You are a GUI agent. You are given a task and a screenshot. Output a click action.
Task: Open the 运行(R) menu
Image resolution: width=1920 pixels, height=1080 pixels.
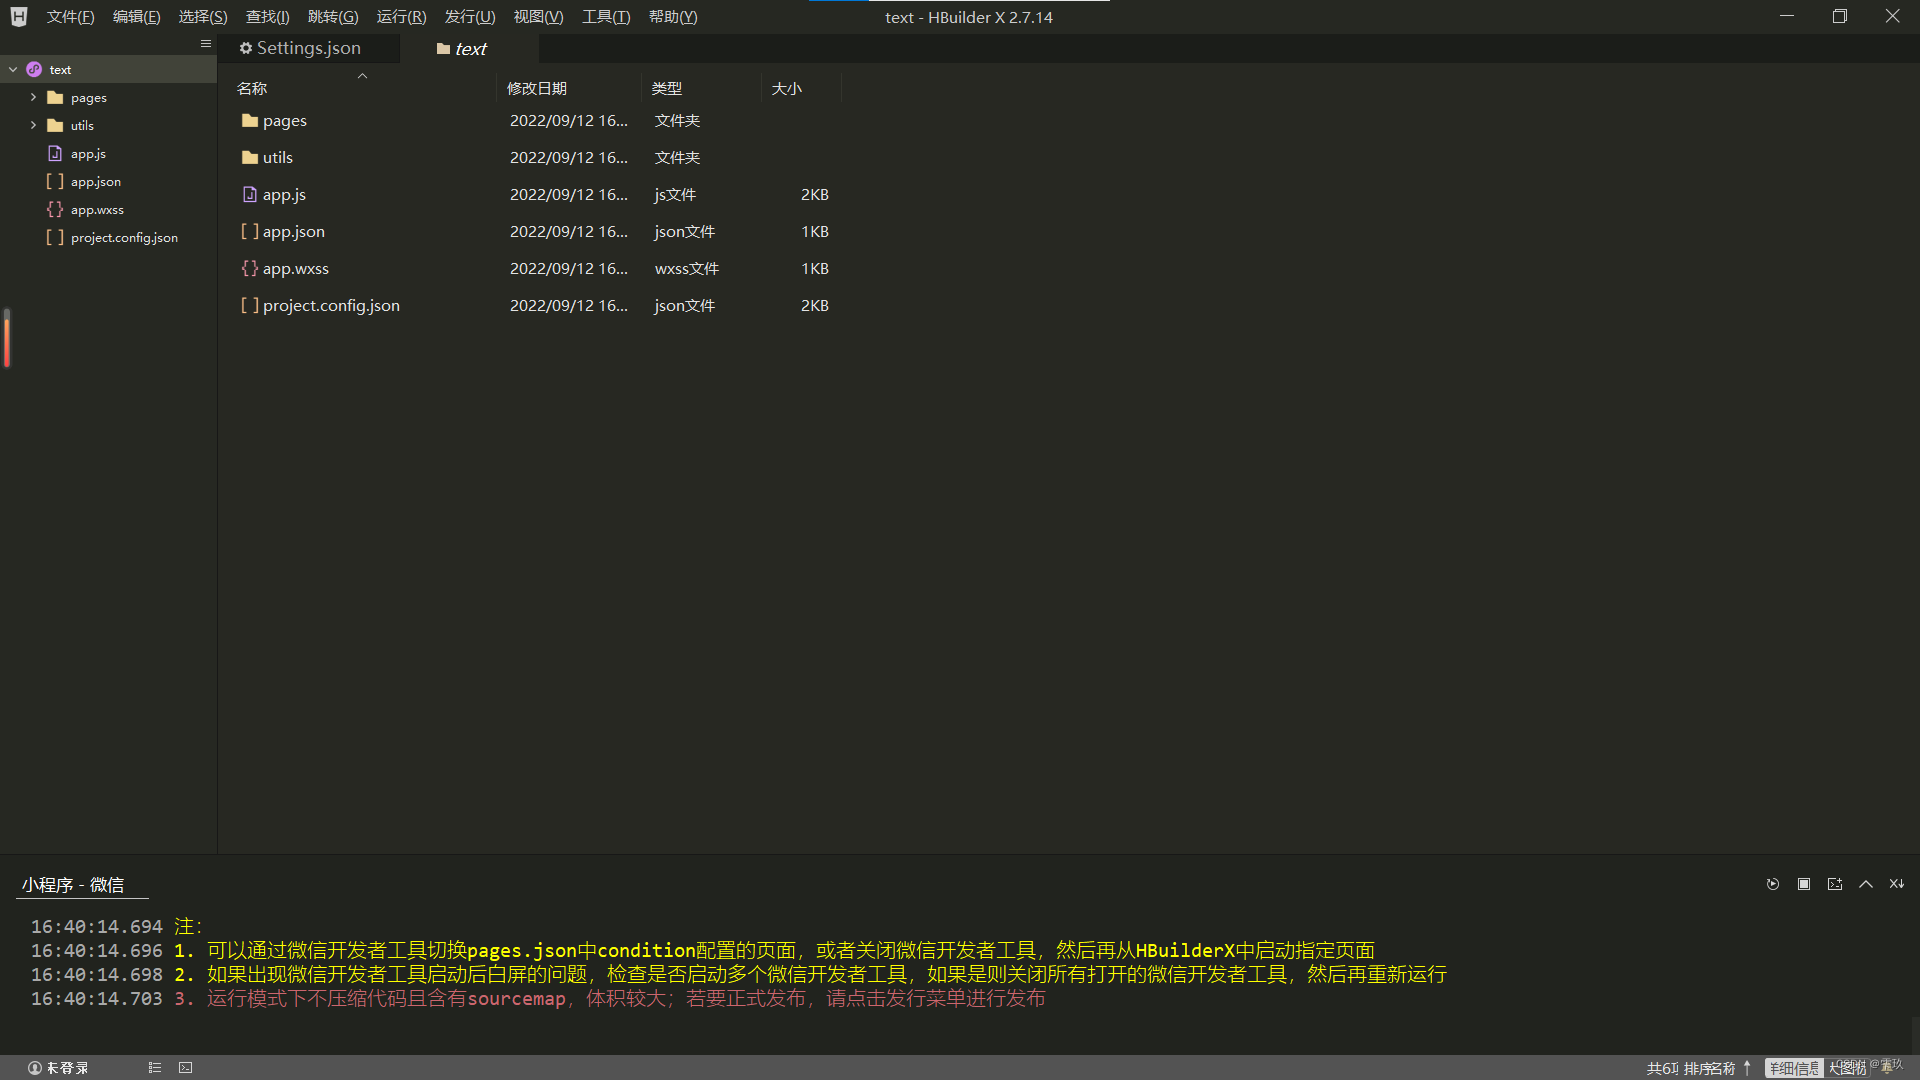401,17
